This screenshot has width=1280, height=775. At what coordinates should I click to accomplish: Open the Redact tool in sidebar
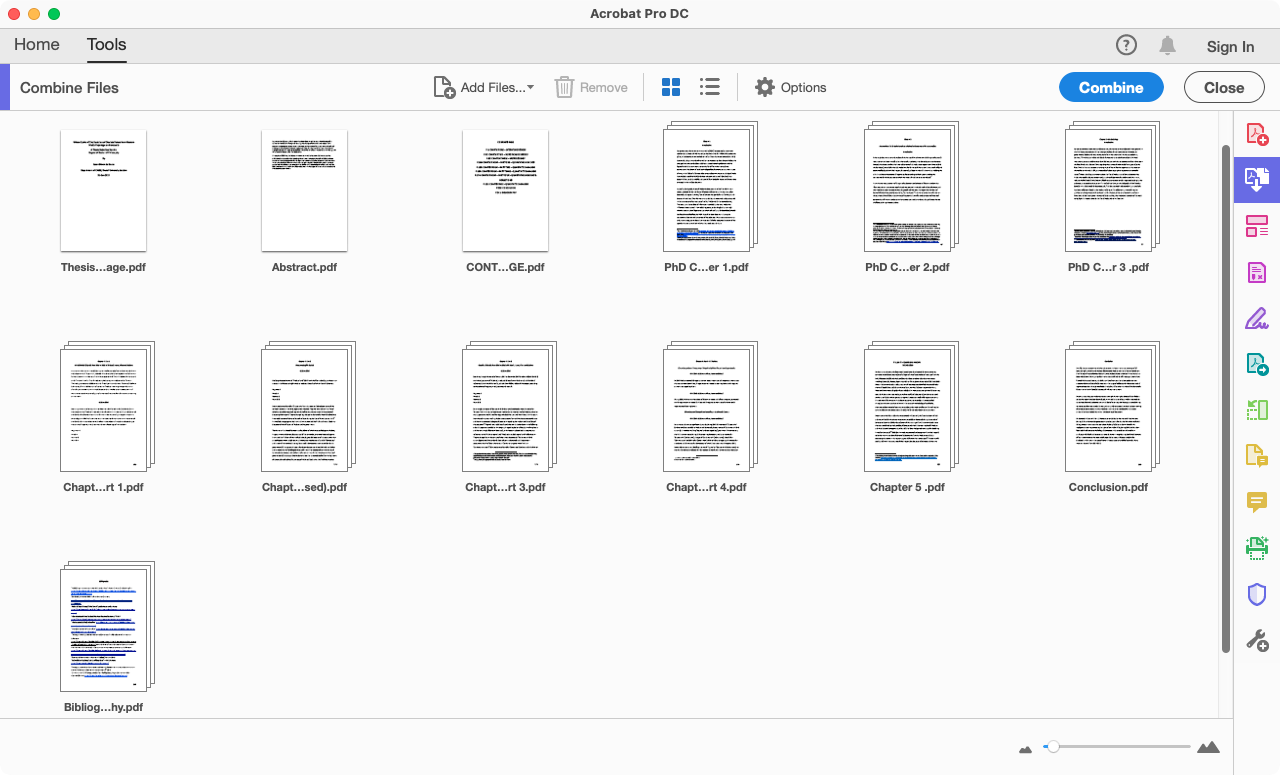(x=1257, y=272)
